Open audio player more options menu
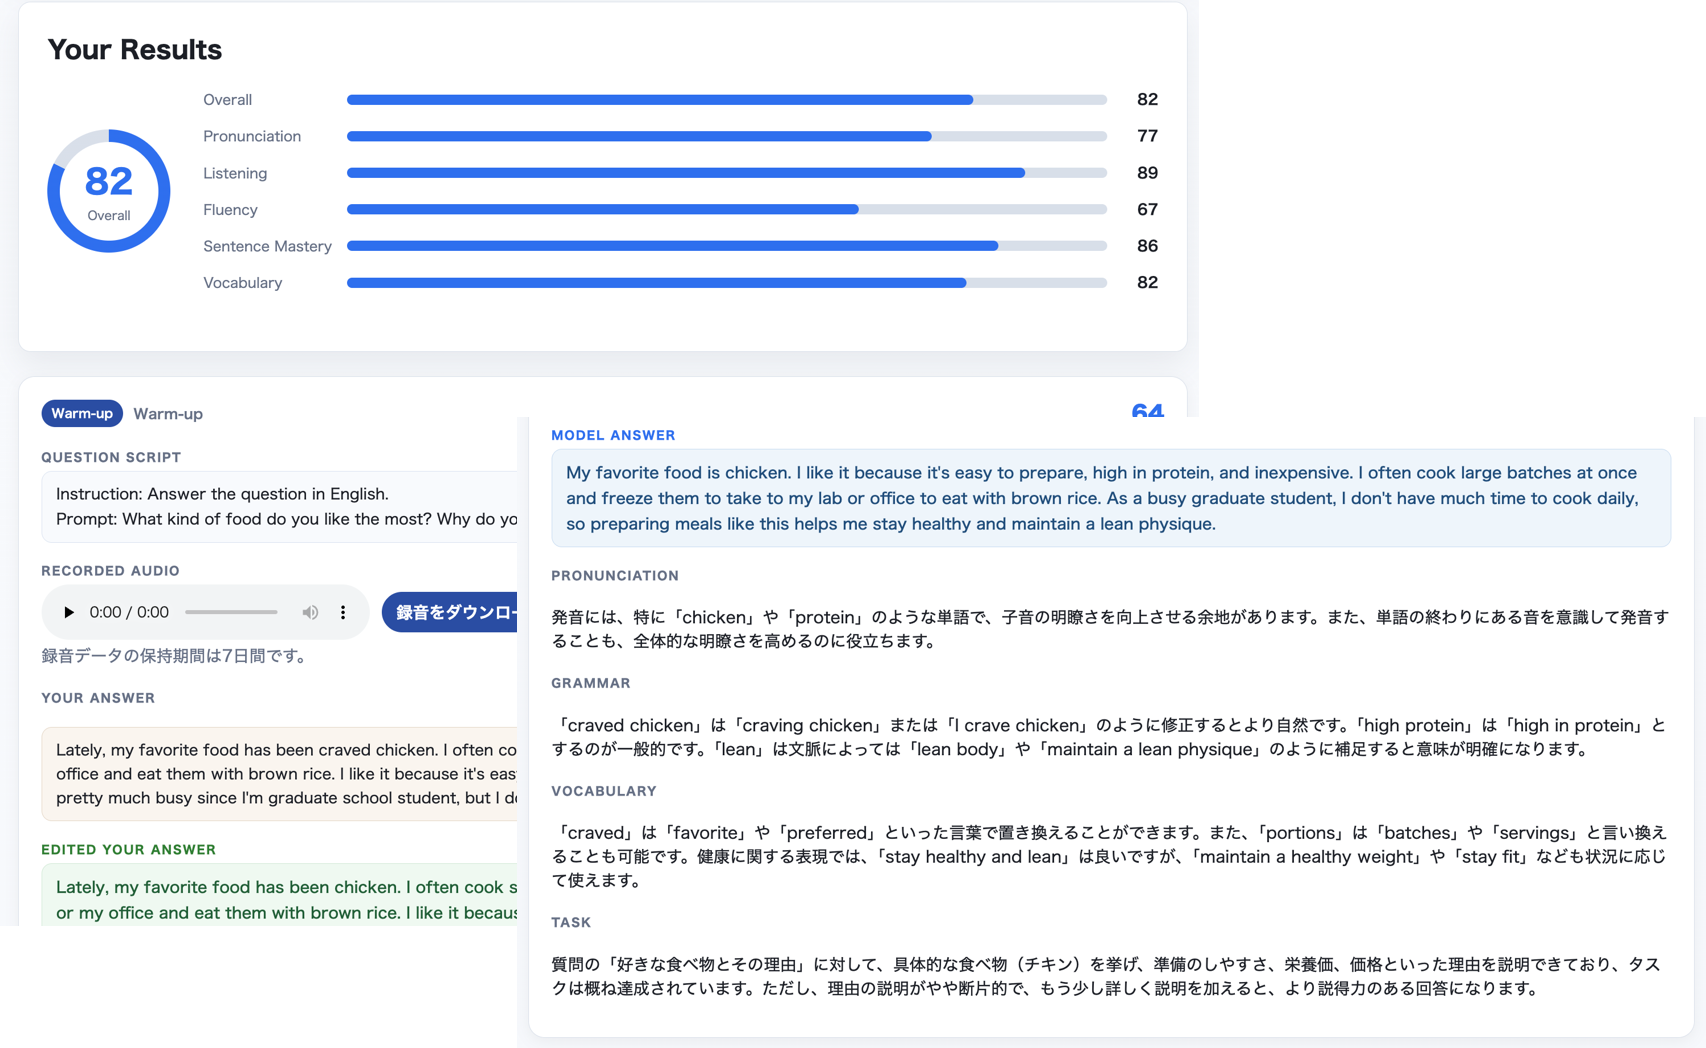The image size is (1706, 1048). (343, 612)
